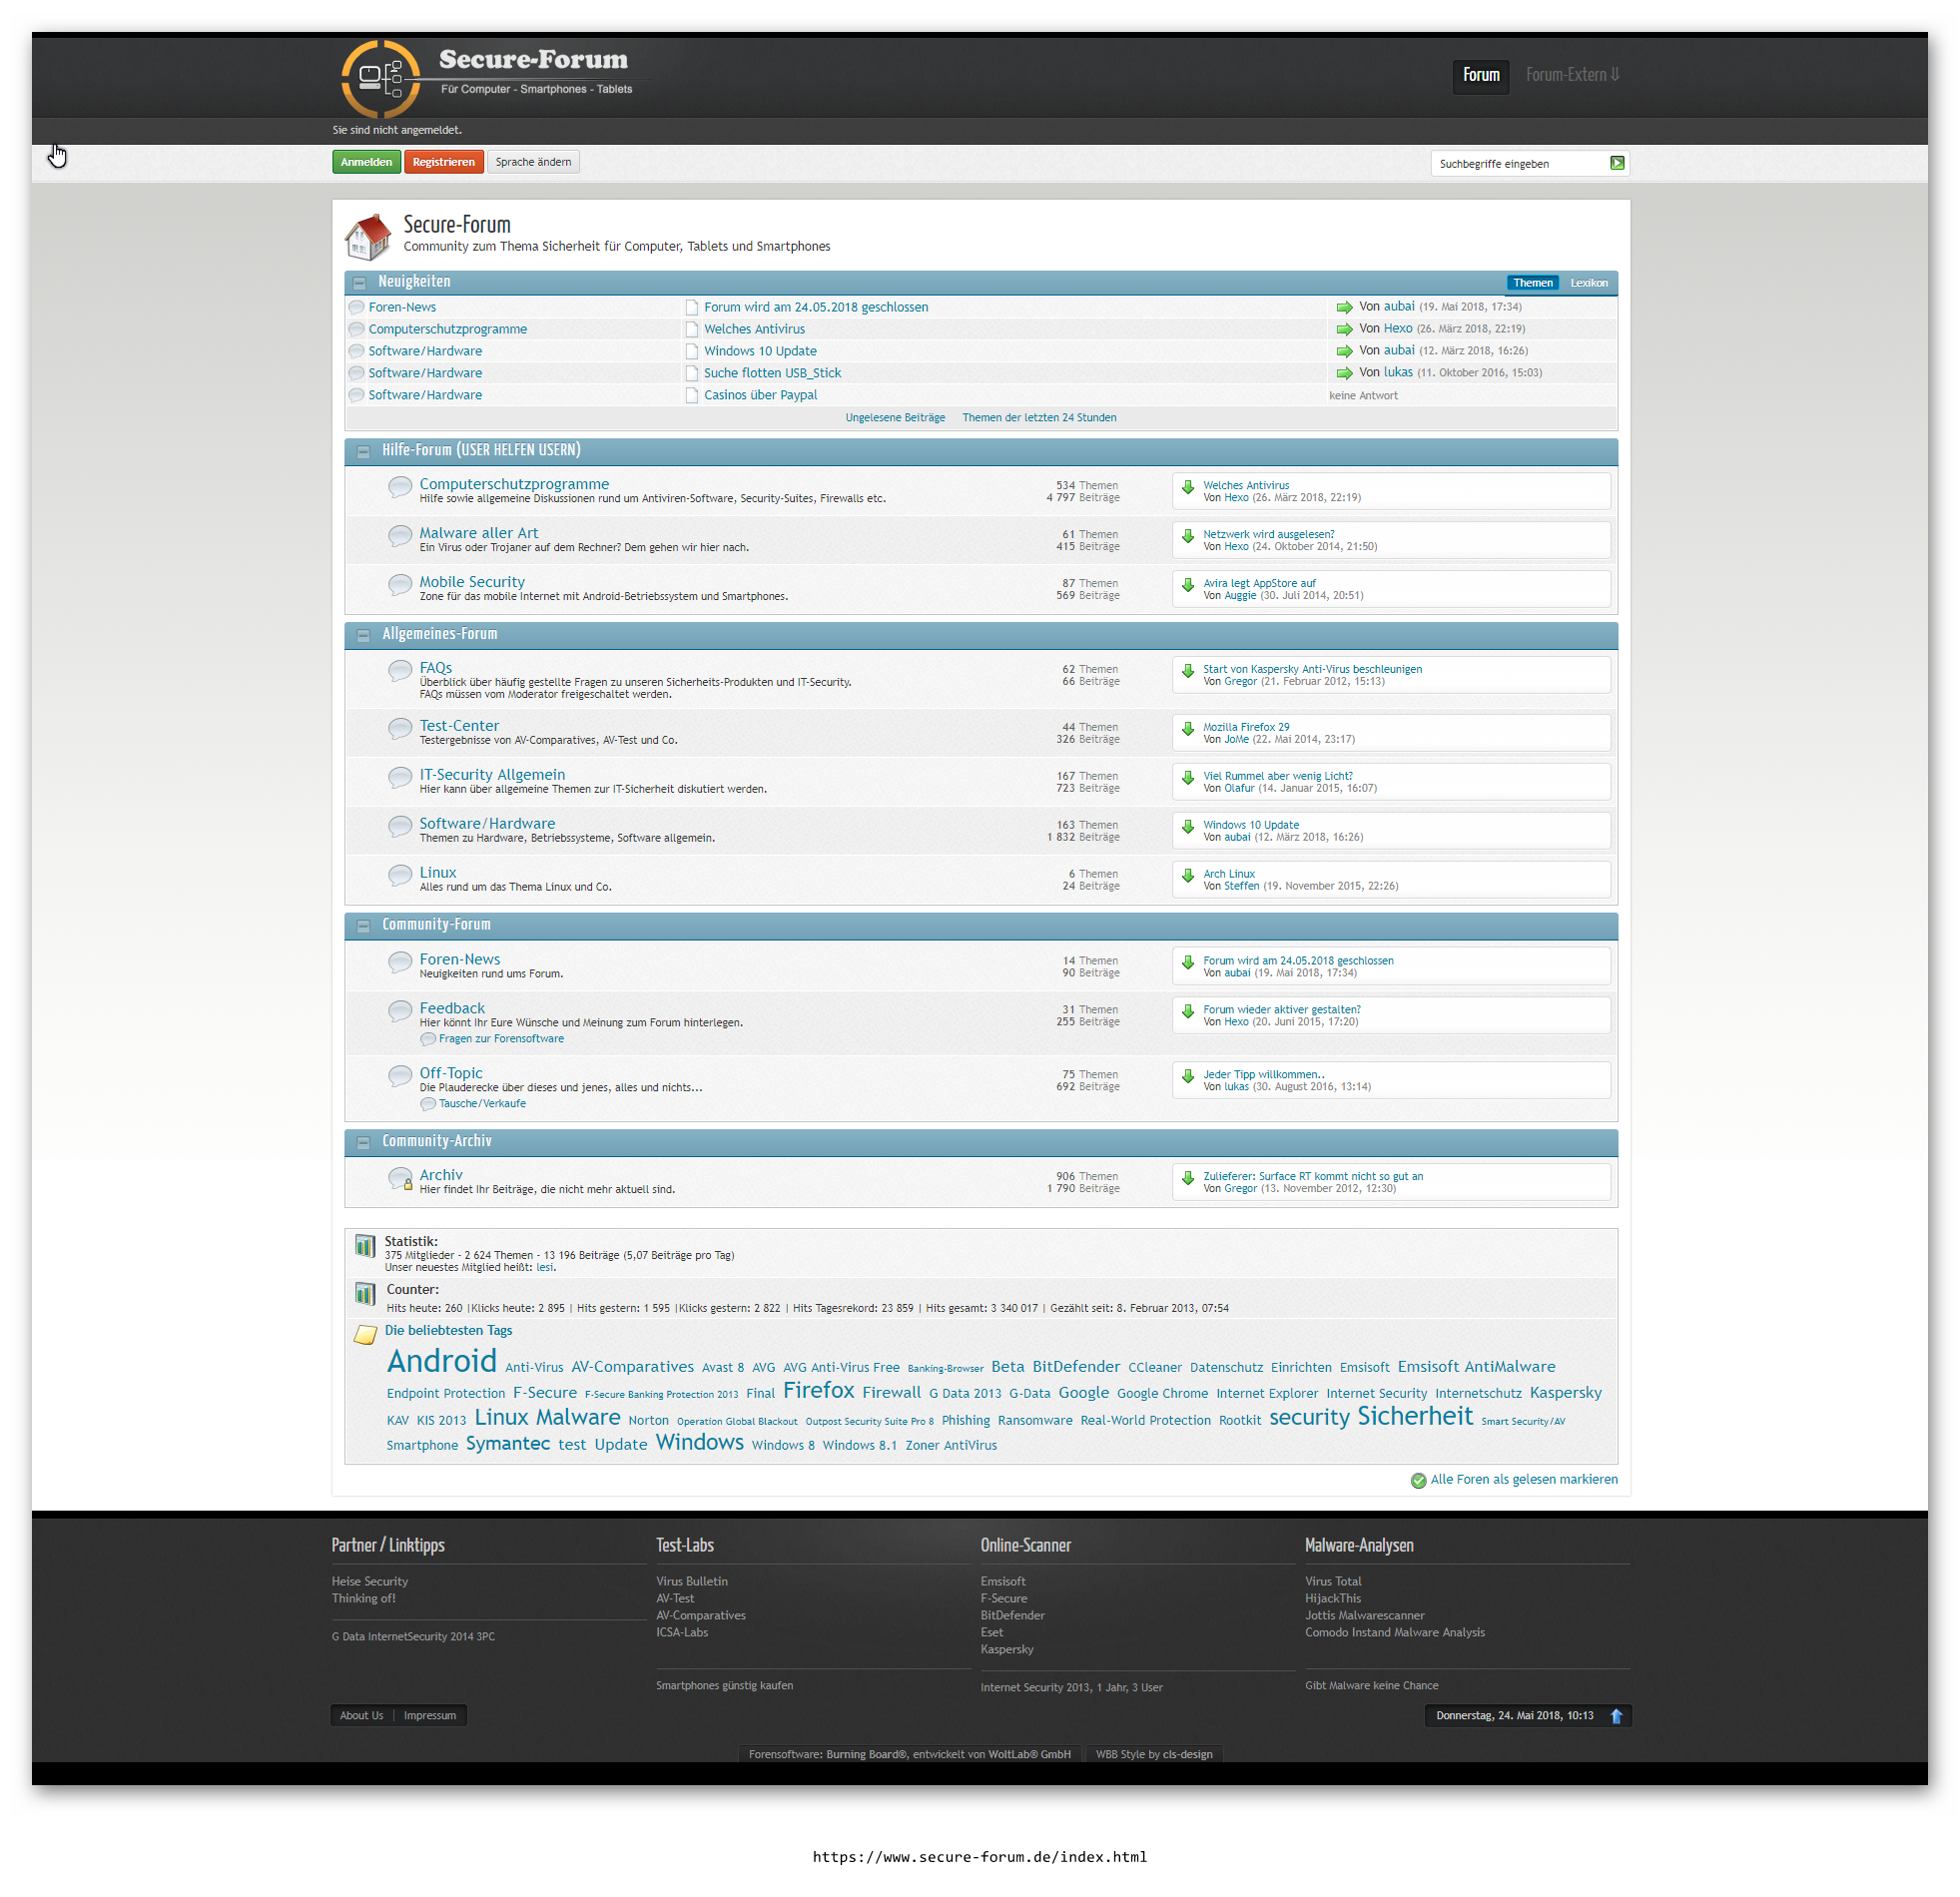Click the green arrow next to Arch Linux
The image size is (1960, 1897).
pyautogui.click(x=1188, y=876)
